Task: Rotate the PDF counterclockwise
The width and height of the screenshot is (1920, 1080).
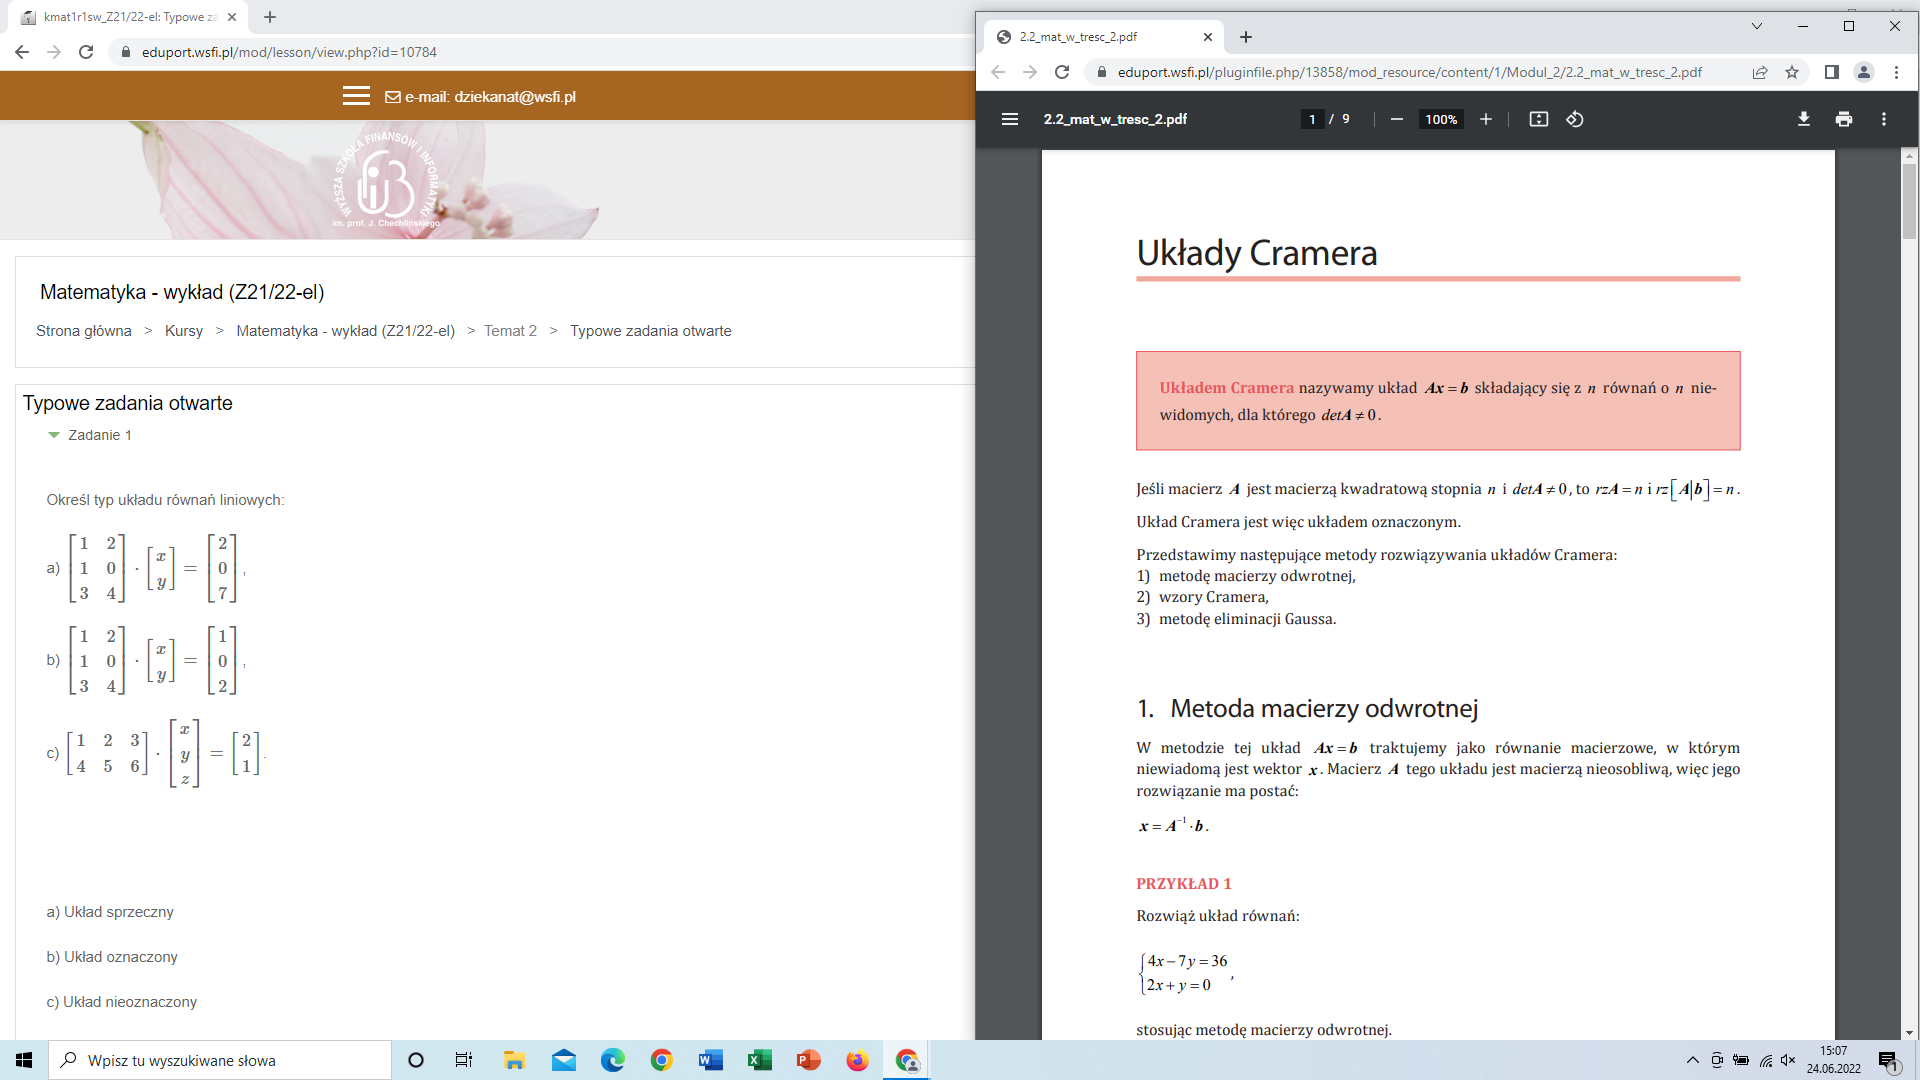Action: pos(1575,119)
